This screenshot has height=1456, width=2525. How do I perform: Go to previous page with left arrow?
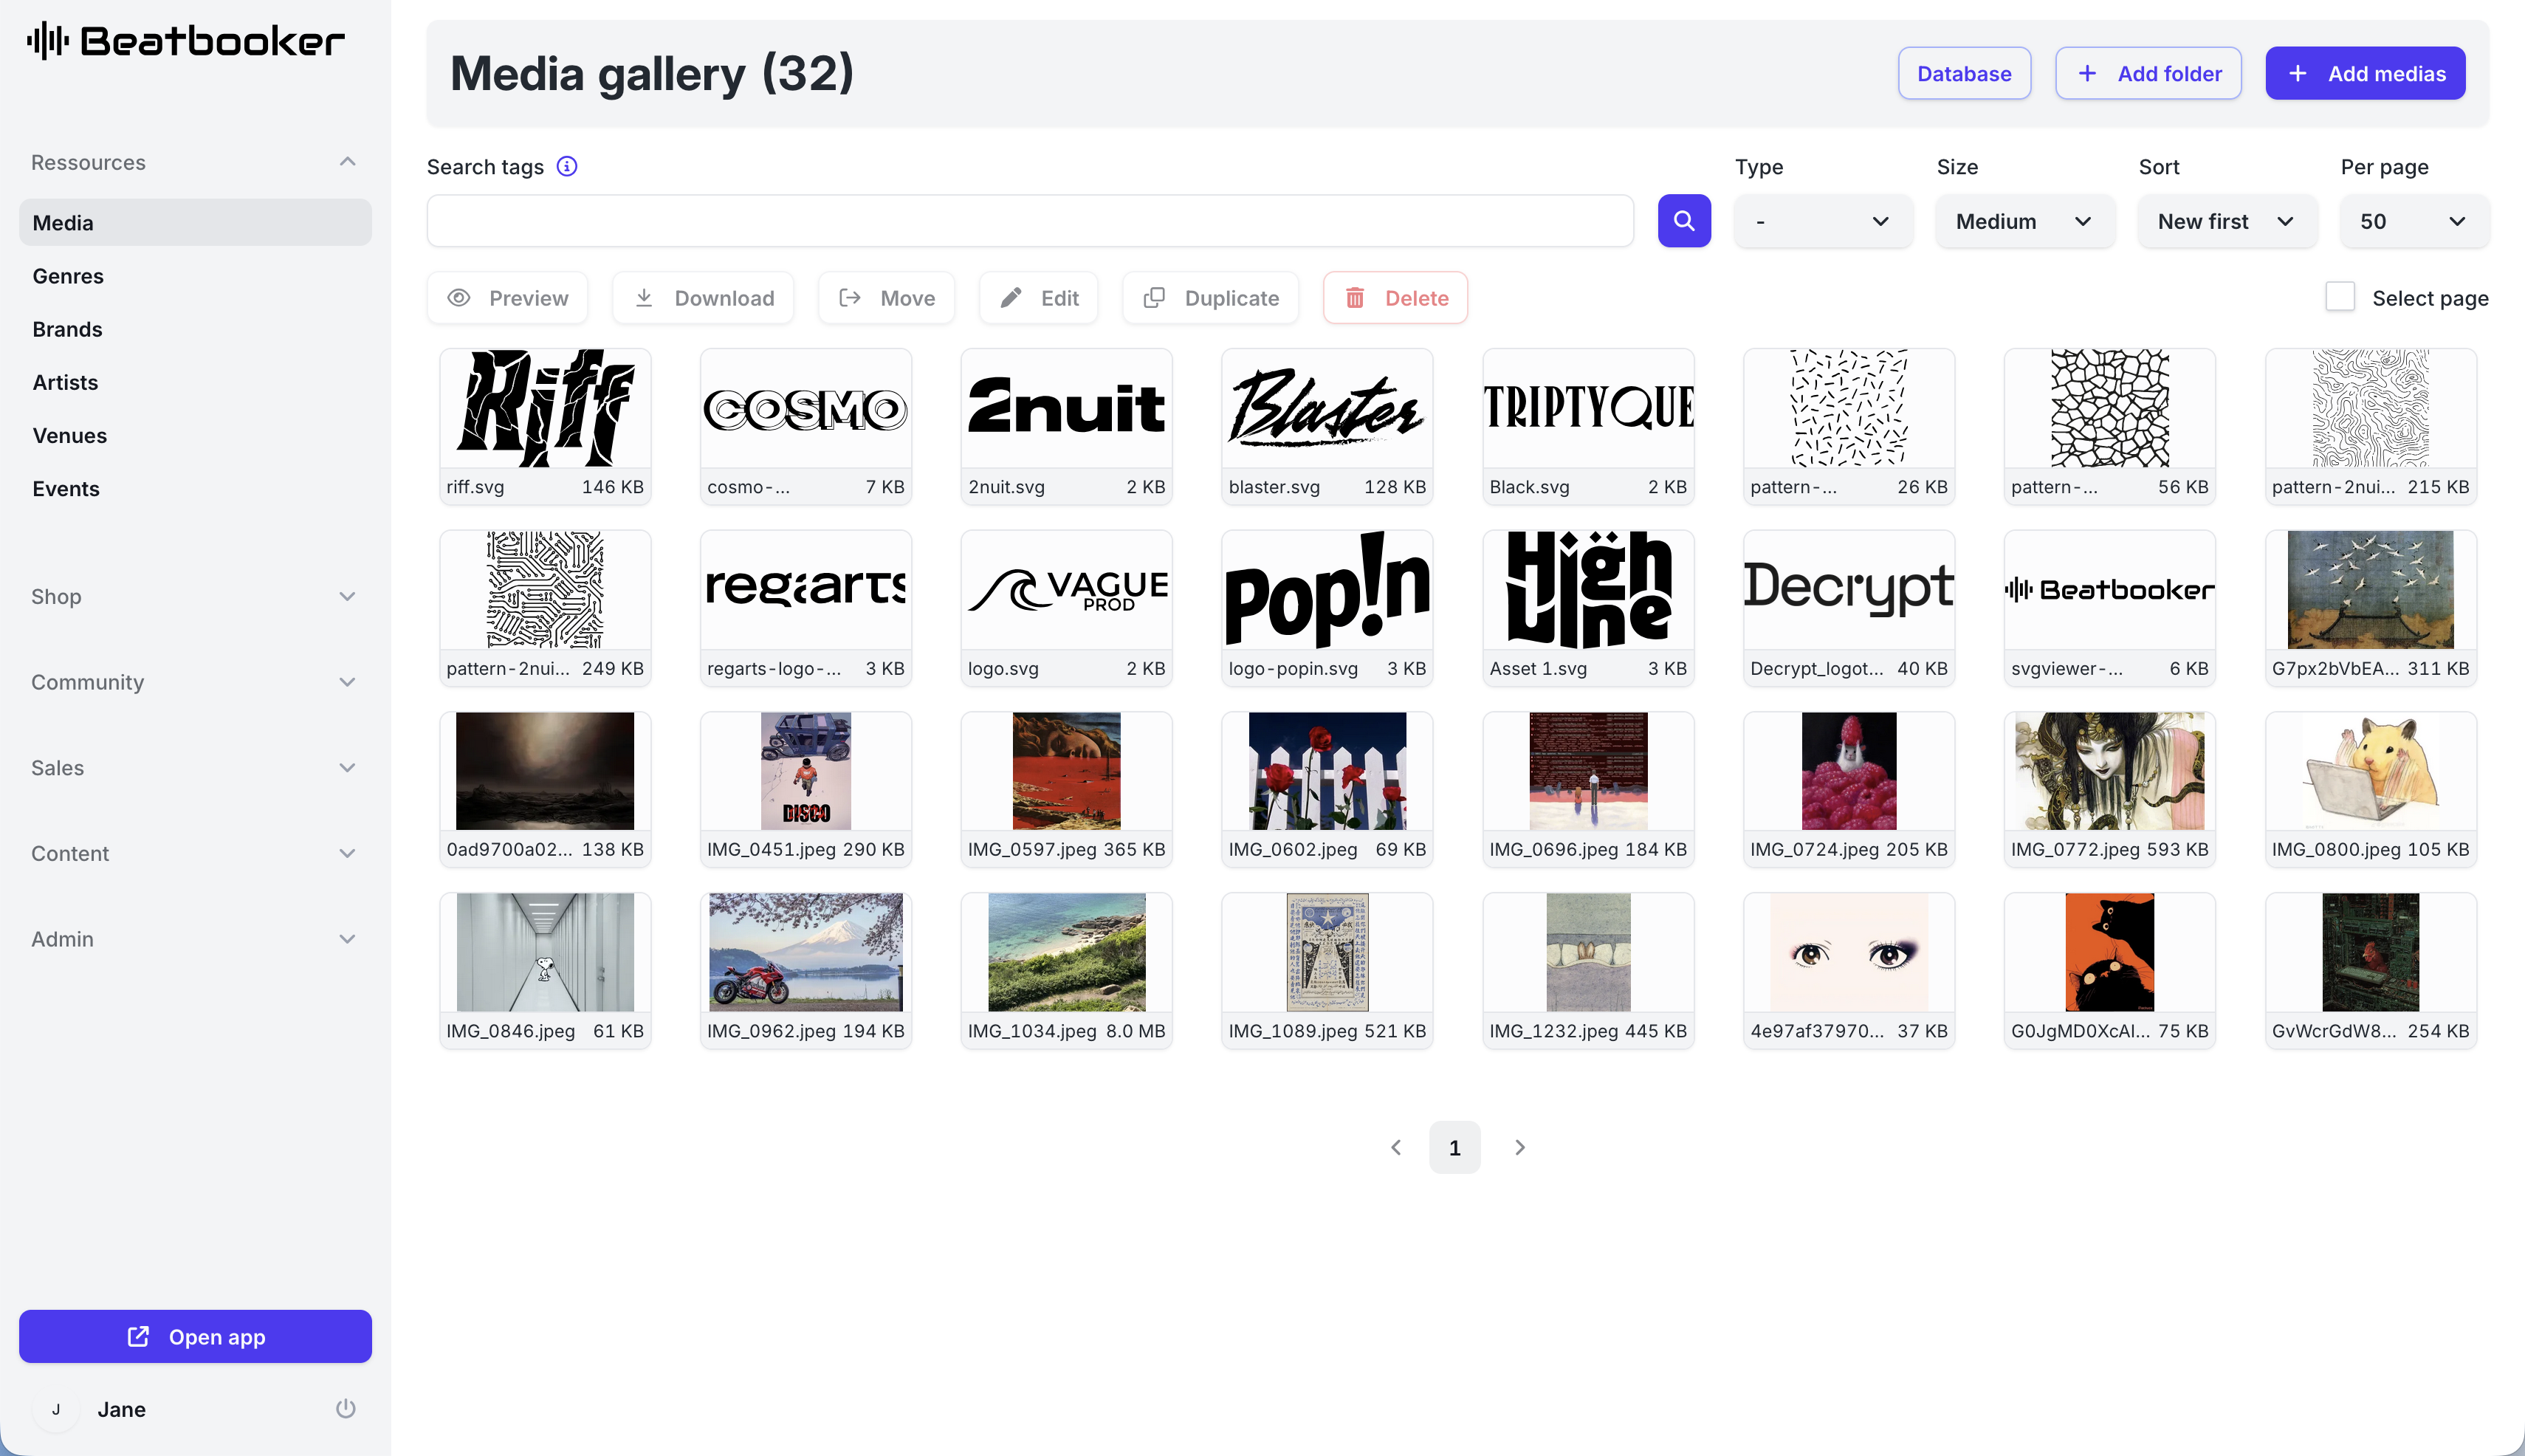[1395, 1147]
